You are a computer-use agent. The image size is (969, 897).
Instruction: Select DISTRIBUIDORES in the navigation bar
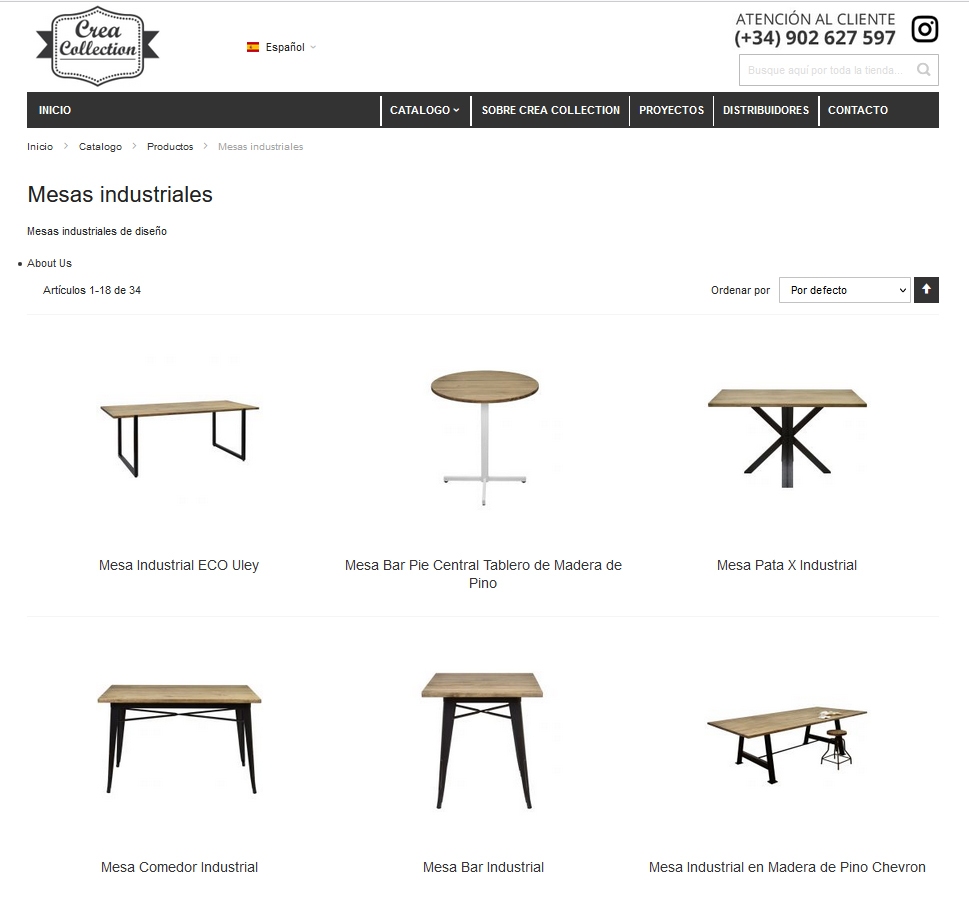[x=766, y=110]
